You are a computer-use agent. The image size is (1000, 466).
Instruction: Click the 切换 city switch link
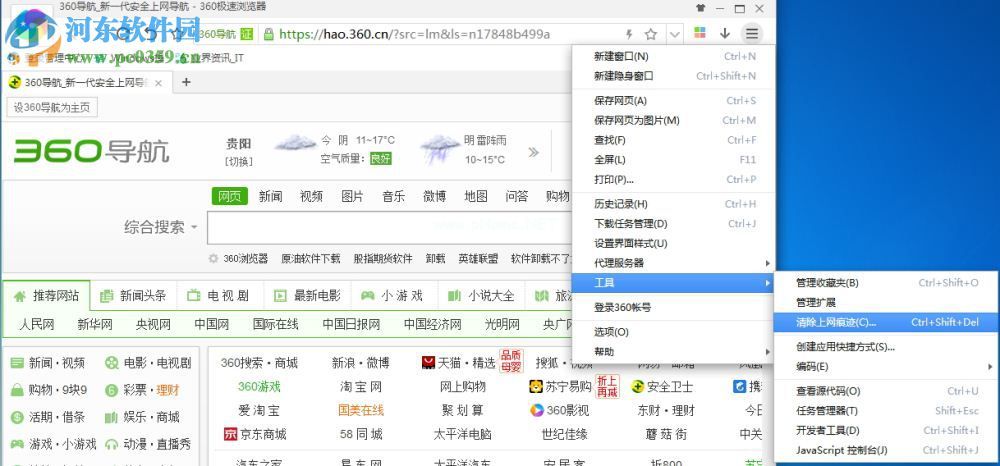tap(239, 161)
